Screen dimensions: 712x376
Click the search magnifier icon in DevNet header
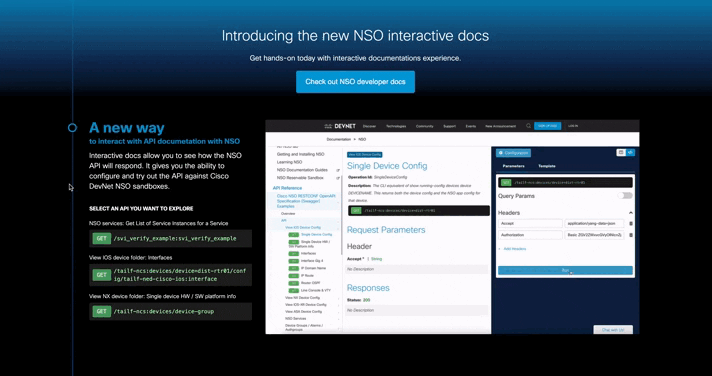(529, 126)
